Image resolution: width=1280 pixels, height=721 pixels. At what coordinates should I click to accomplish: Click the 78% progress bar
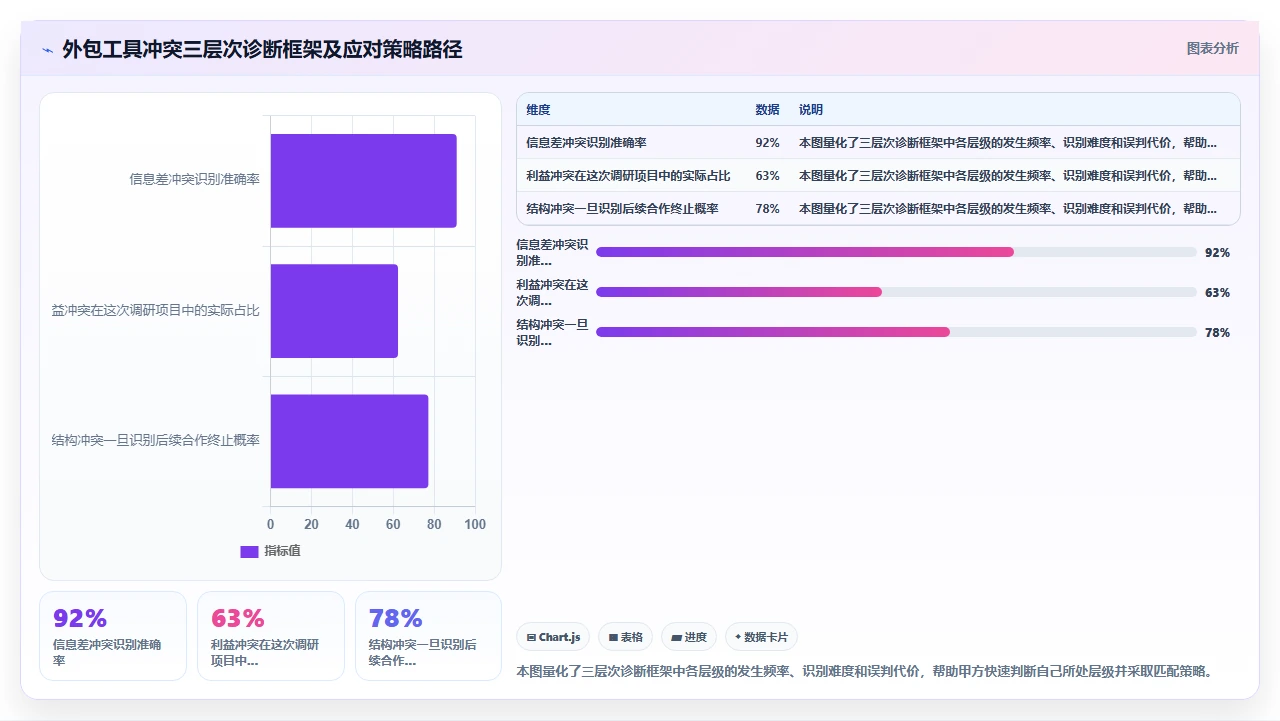(x=896, y=332)
